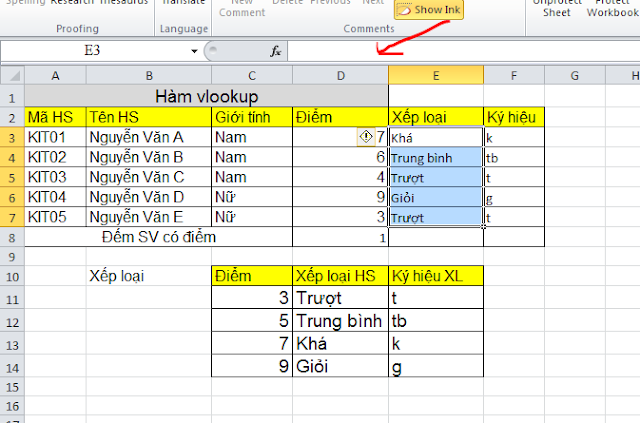Screen dimensions: 640x423
Task: Click 'g' in Ký hiệu column row 6
Action: click(x=514, y=198)
